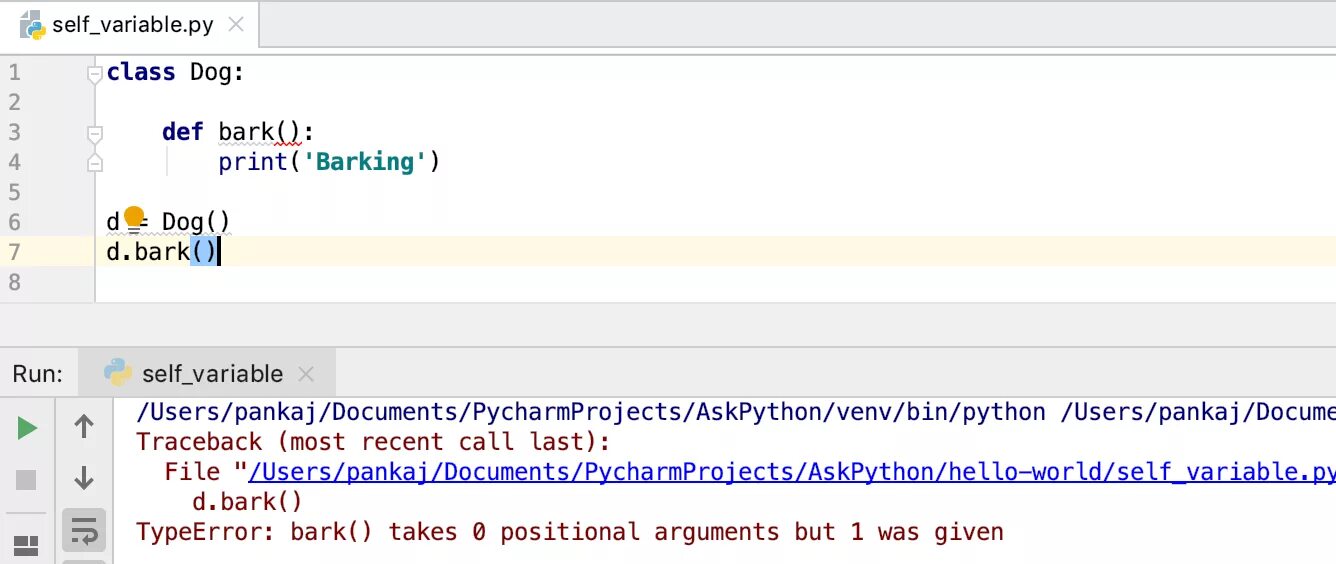1336x564 pixels.
Task: Collapse the bark method fold marker
Action: pos(95,132)
